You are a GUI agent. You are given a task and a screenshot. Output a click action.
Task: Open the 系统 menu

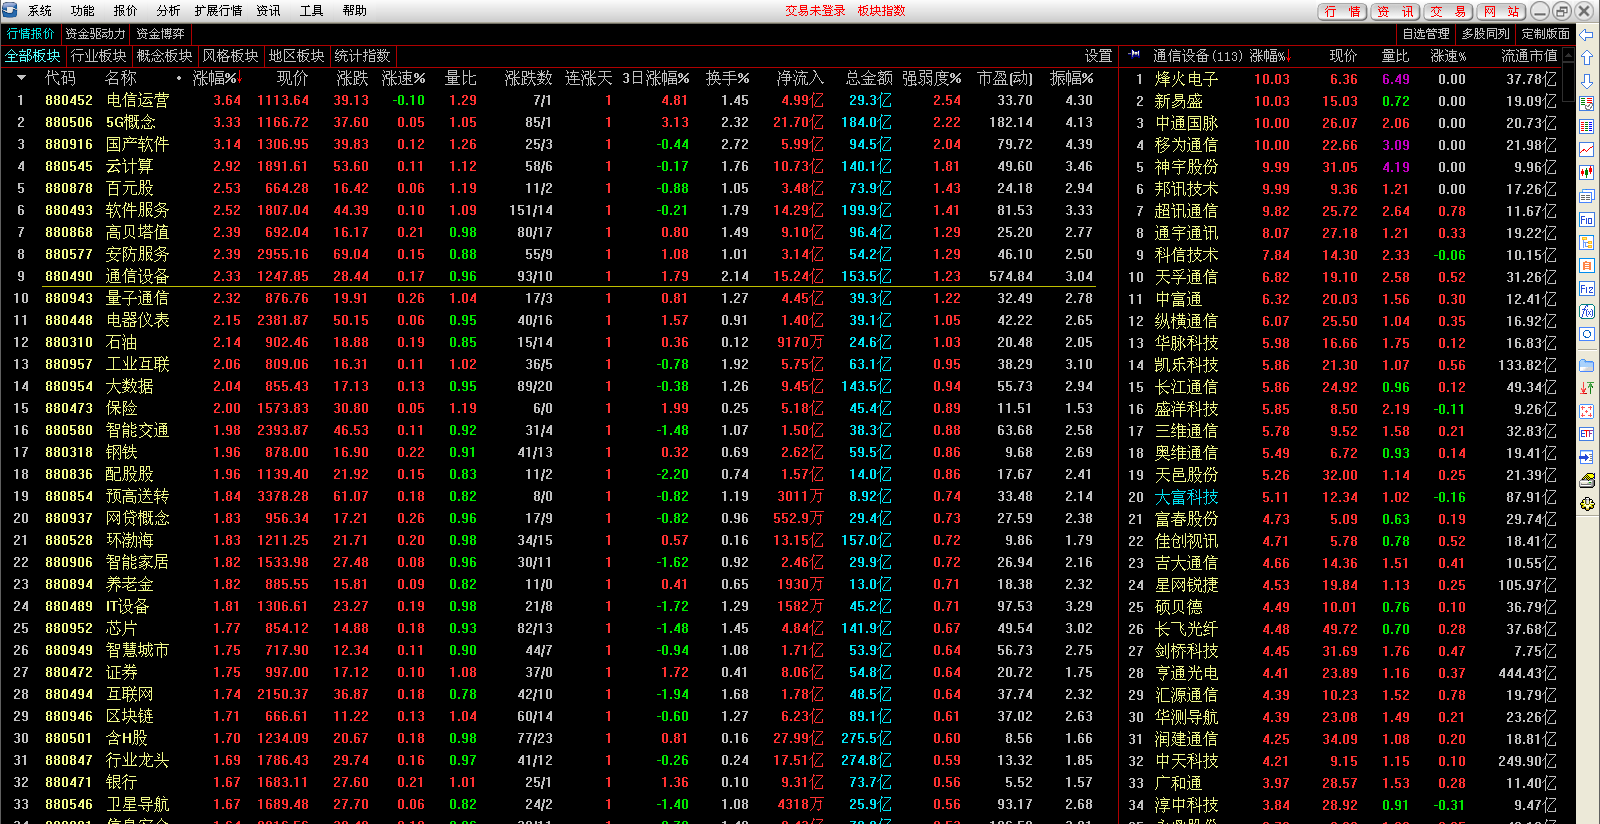(x=40, y=11)
